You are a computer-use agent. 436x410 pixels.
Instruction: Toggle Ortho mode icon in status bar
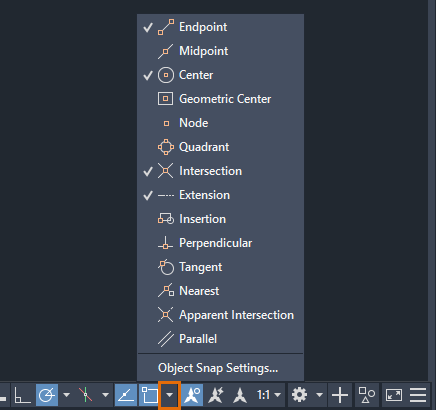[23, 395]
